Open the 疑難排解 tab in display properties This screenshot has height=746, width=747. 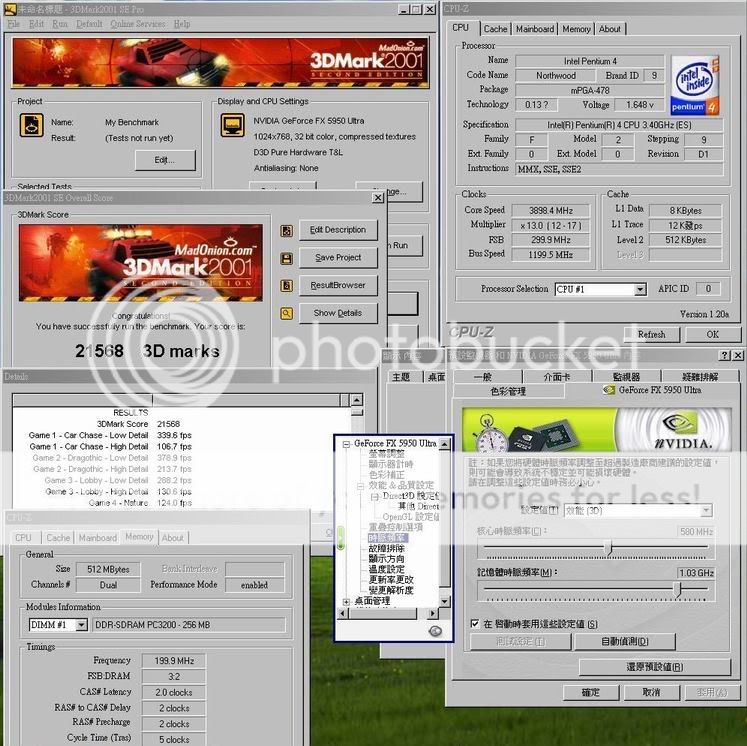[700, 377]
